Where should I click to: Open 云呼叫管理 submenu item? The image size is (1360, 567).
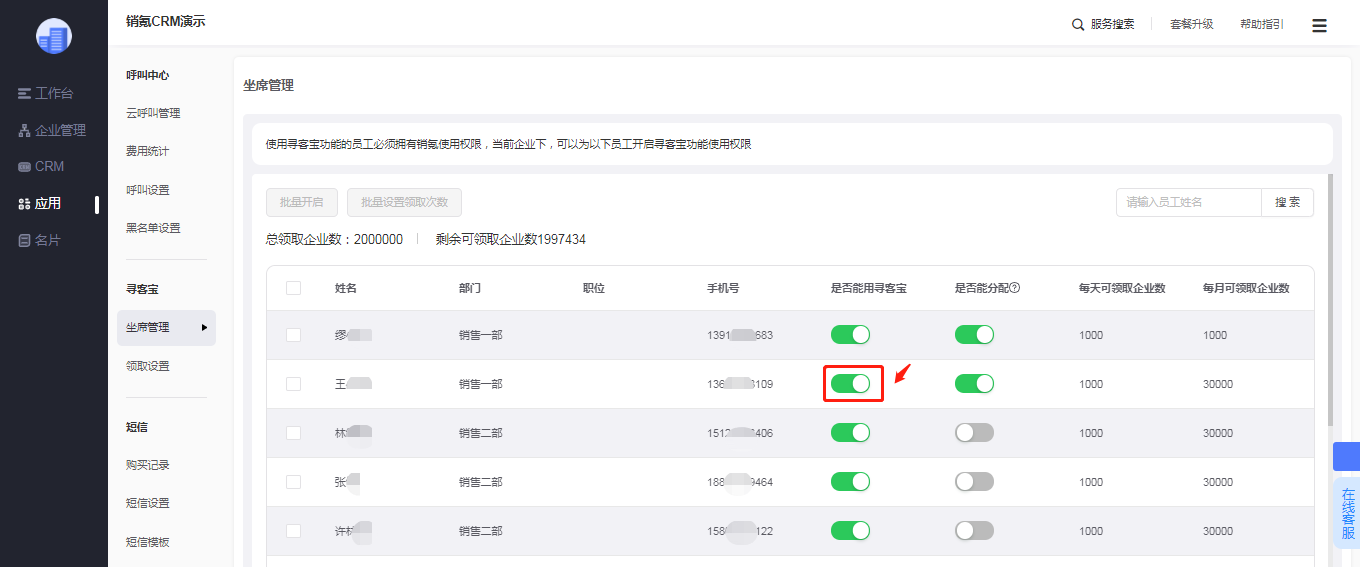[153, 113]
